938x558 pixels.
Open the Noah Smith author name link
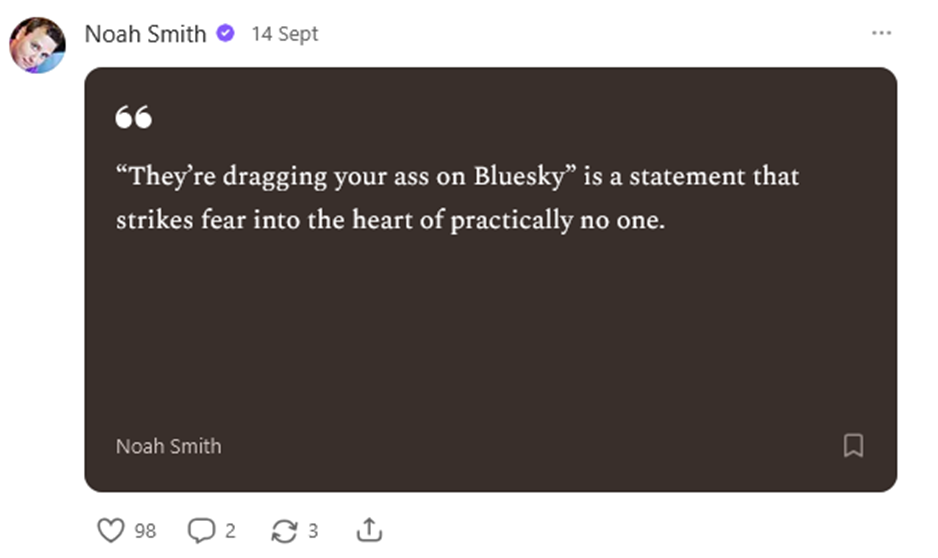click(x=145, y=33)
